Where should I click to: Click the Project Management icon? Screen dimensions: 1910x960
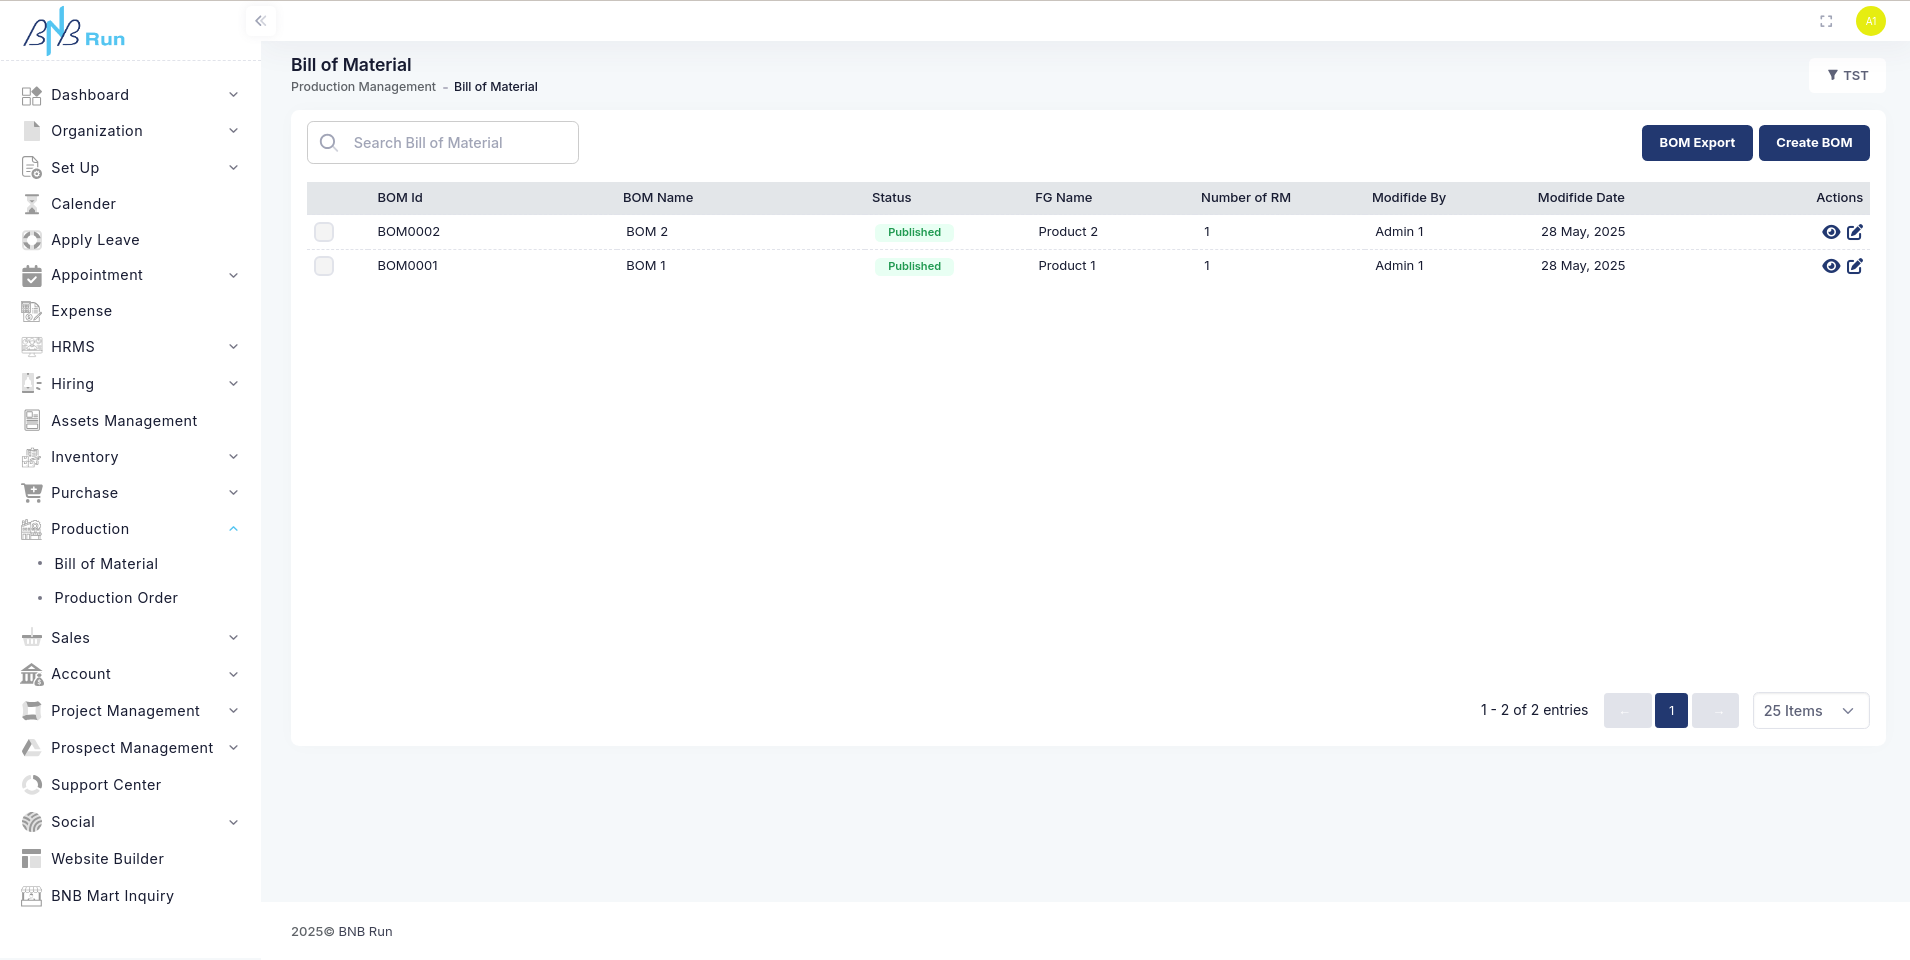pyautogui.click(x=32, y=711)
